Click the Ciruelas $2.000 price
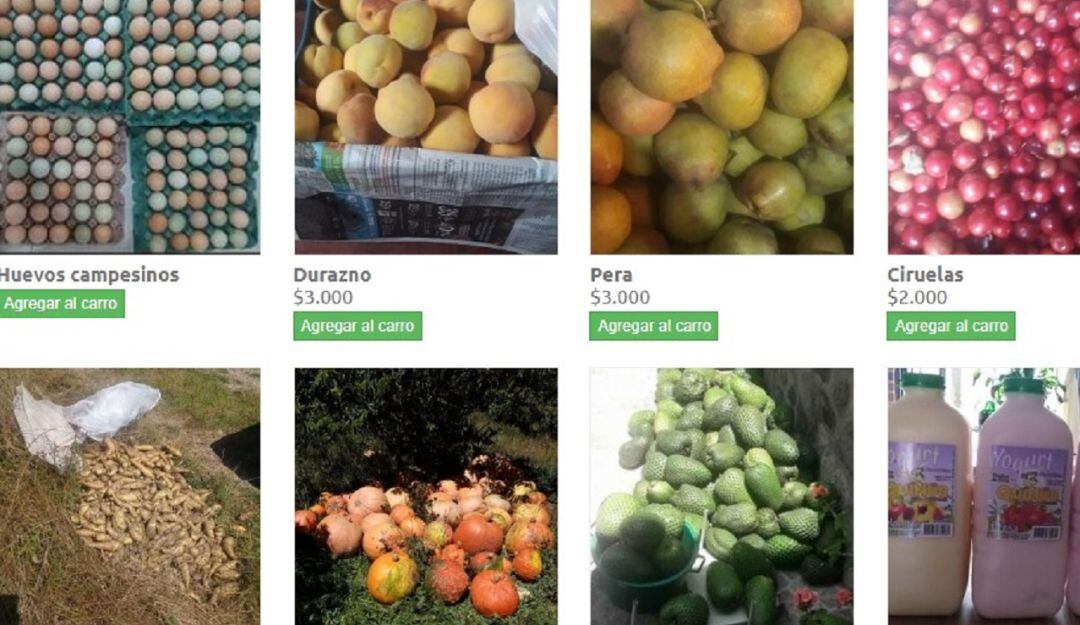The image size is (1080, 625). tap(917, 298)
